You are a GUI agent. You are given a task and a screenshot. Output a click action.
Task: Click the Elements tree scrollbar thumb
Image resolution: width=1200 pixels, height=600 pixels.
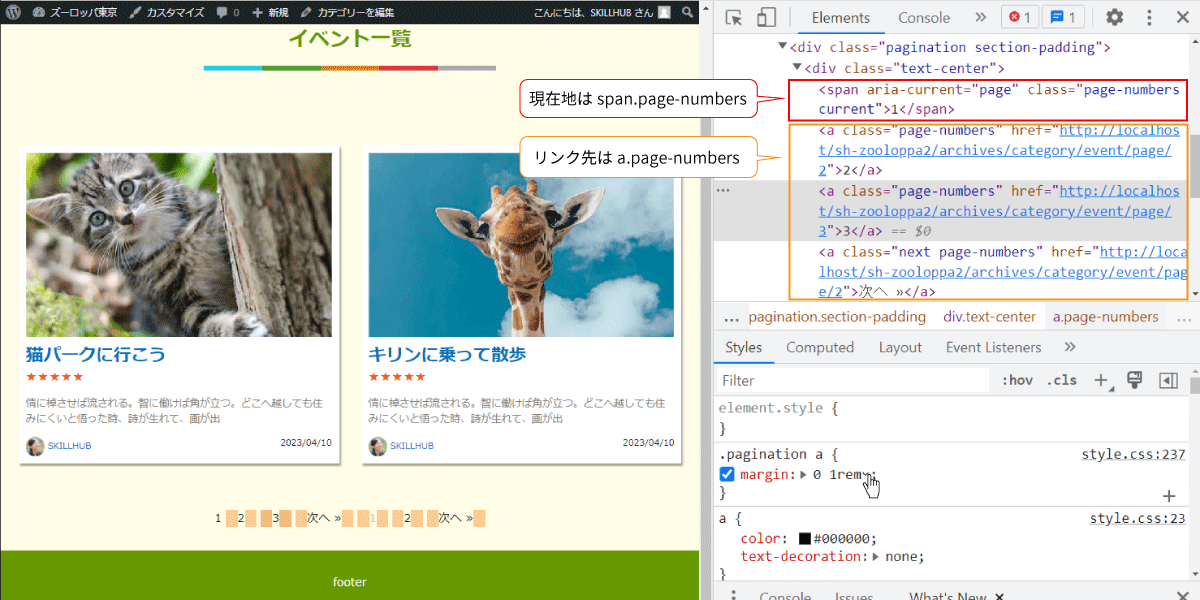tap(1193, 165)
